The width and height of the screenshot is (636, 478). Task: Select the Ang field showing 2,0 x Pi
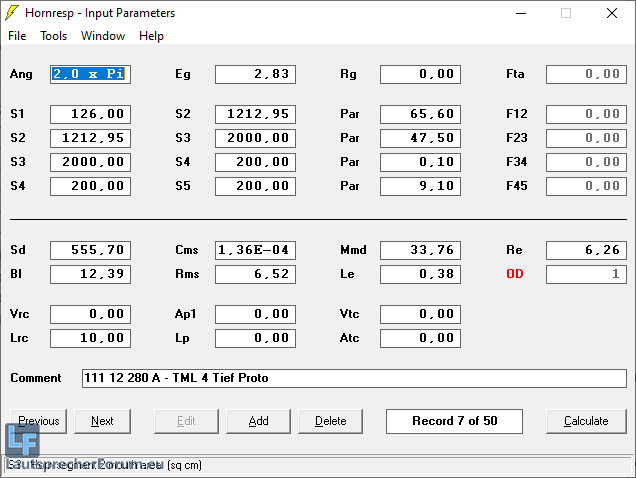[90, 74]
